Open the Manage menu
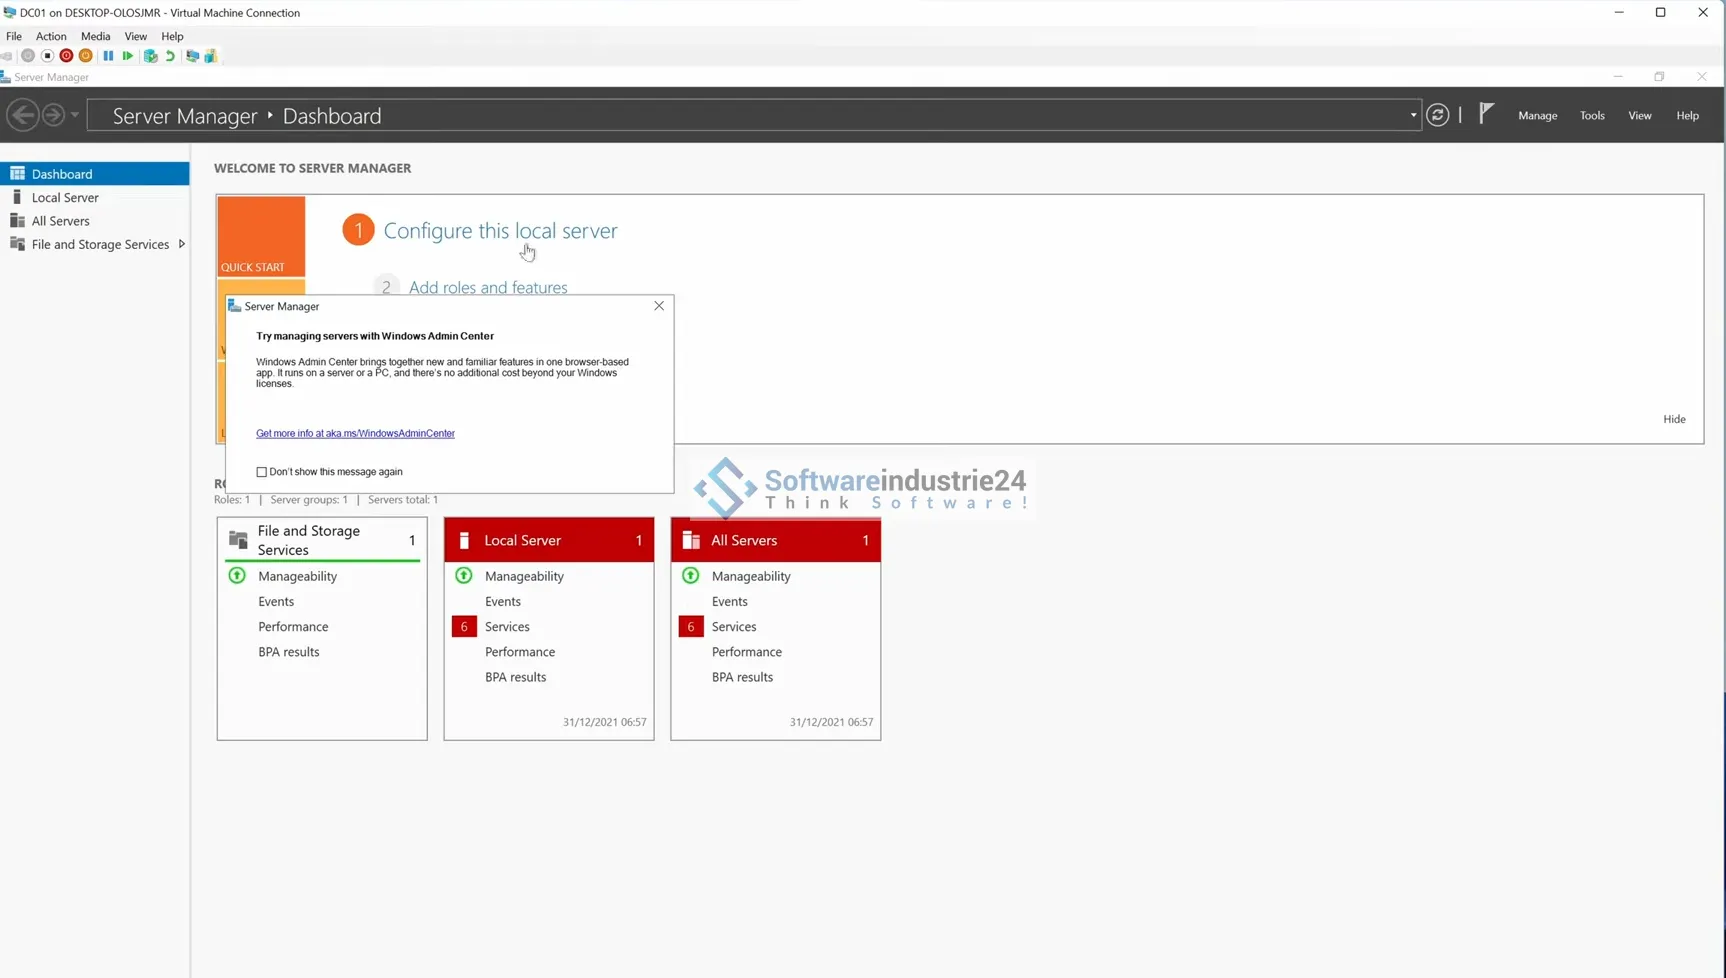 click(1537, 115)
